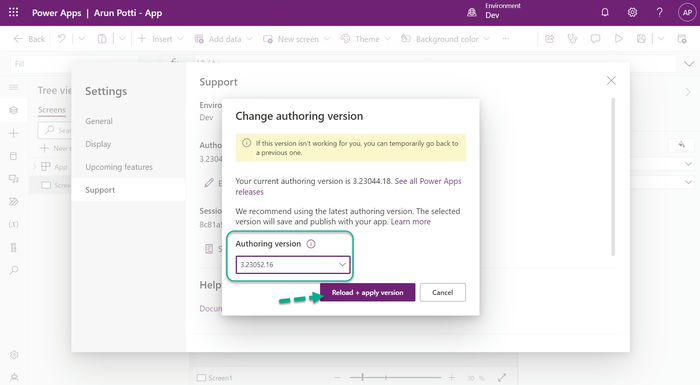Click the help question mark icon

click(x=659, y=13)
